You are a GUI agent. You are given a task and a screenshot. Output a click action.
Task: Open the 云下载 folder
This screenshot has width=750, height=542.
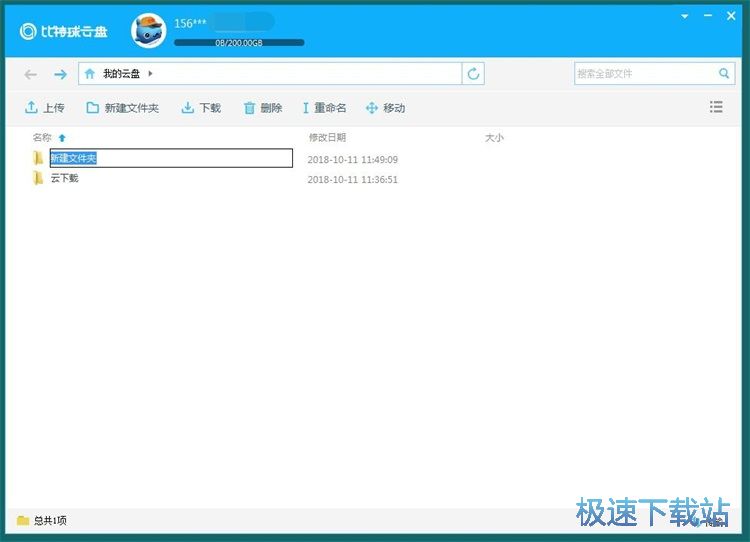pos(64,179)
